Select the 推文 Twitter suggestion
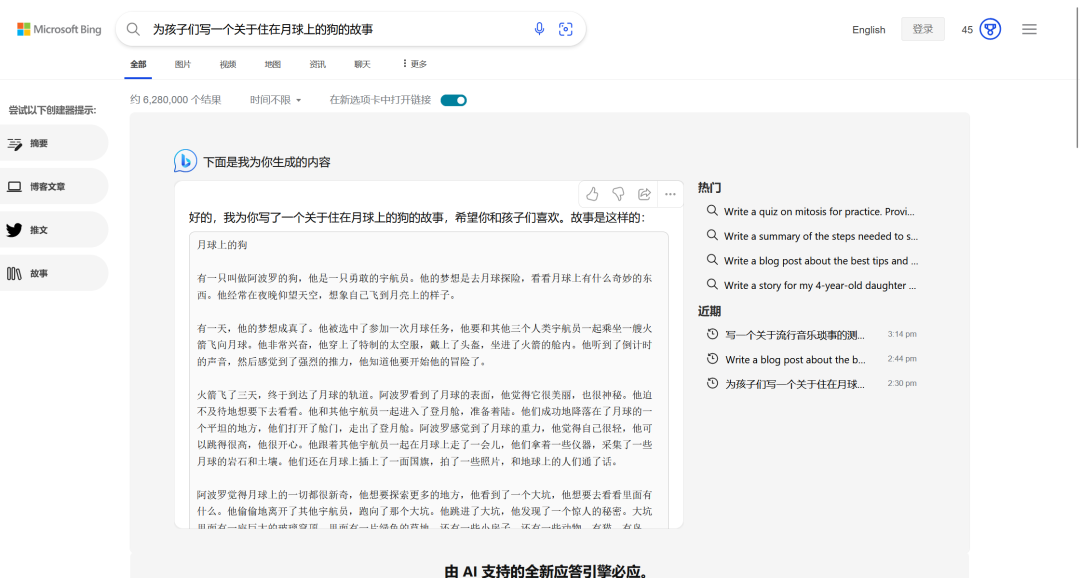The height and width of the screenshot is (578, 1080). pos(39,230)
